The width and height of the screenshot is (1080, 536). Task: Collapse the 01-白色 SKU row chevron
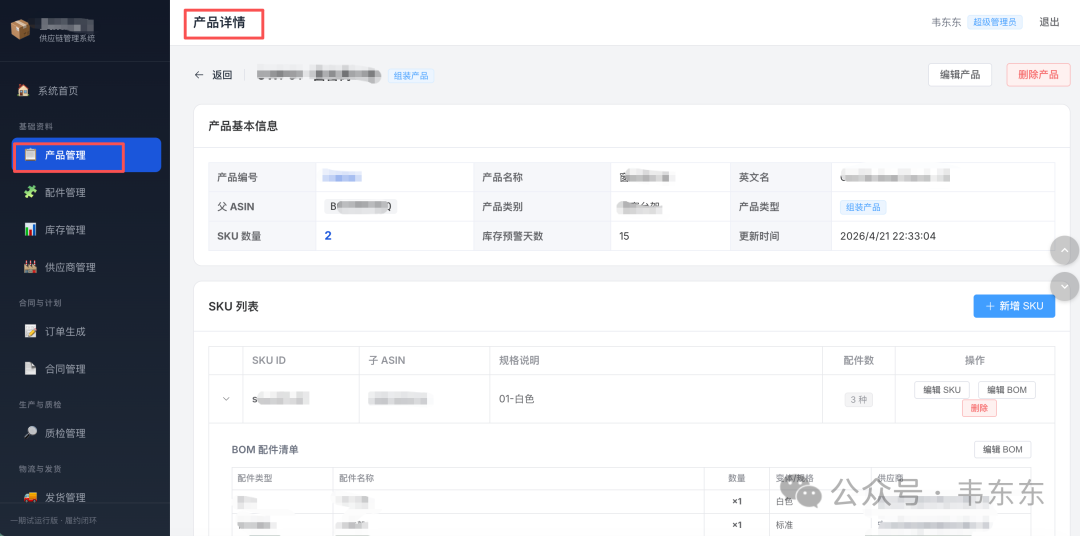point(226,399)
